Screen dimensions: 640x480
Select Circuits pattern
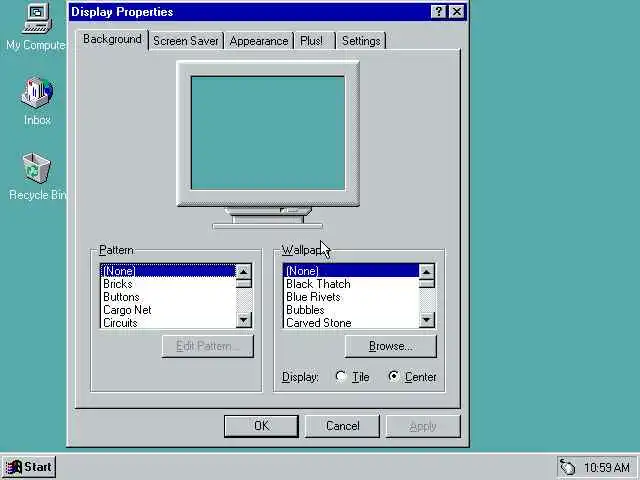168,322
